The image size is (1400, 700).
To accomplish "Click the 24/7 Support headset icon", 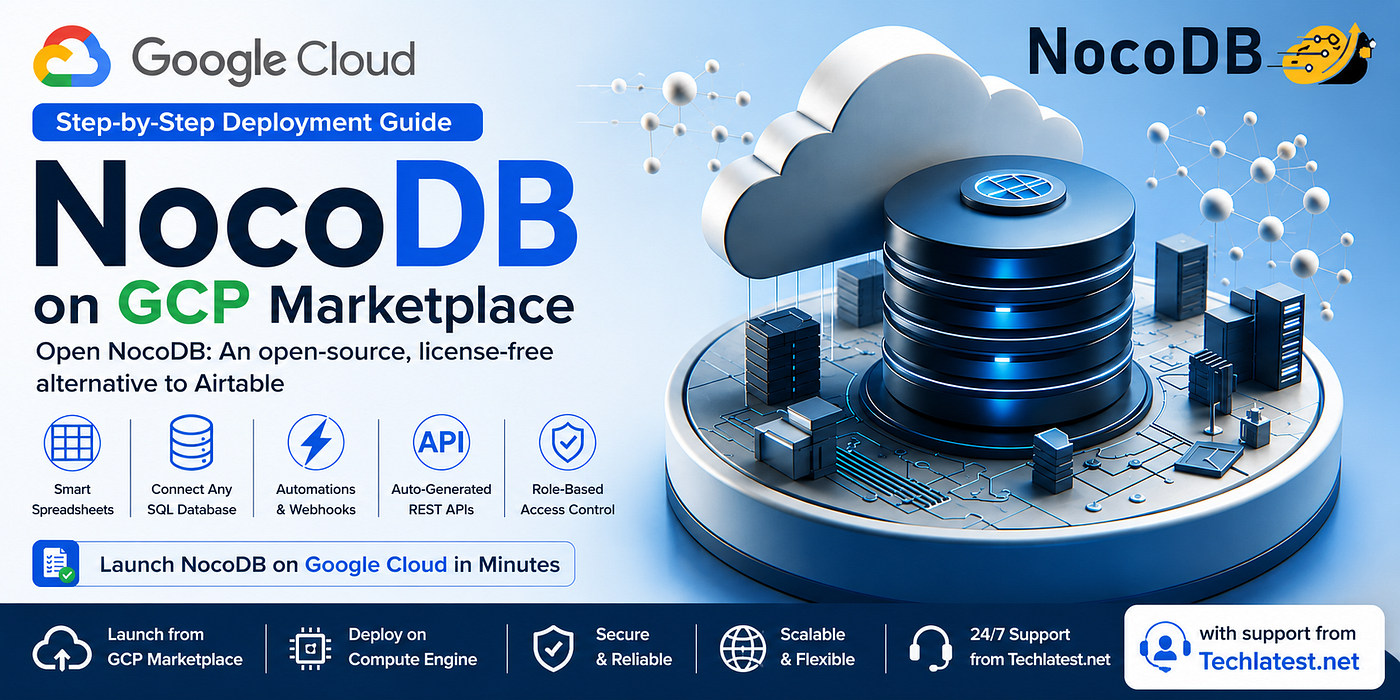I will tap(929, 650).
